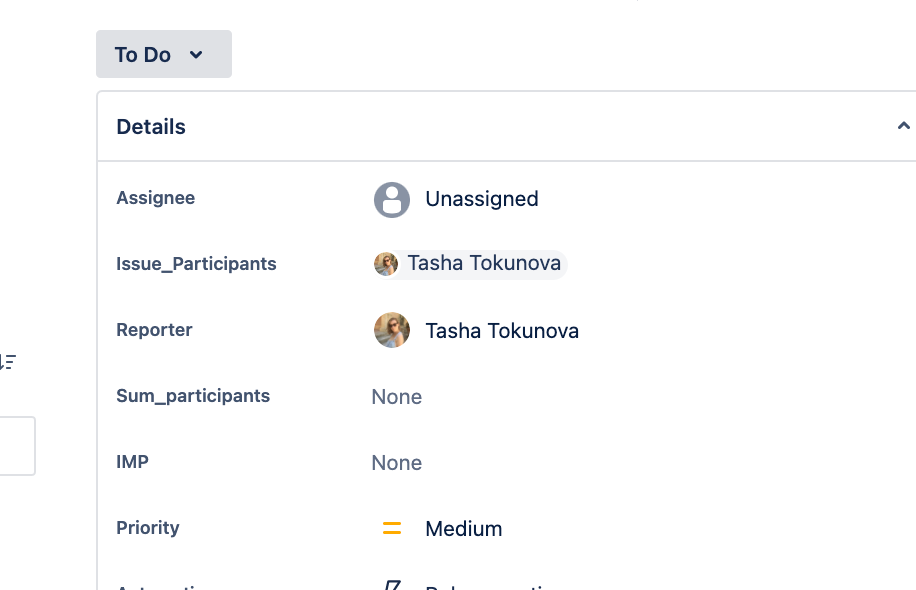This screenshot has height=590, width=916.
Task: Click the Automation lightning bolt icon
Action: point(392,586)
